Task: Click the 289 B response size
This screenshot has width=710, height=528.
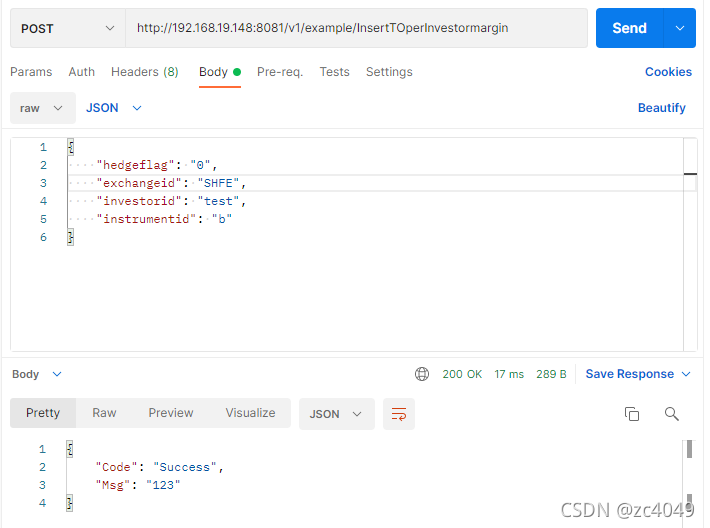Action: point(551,374)
